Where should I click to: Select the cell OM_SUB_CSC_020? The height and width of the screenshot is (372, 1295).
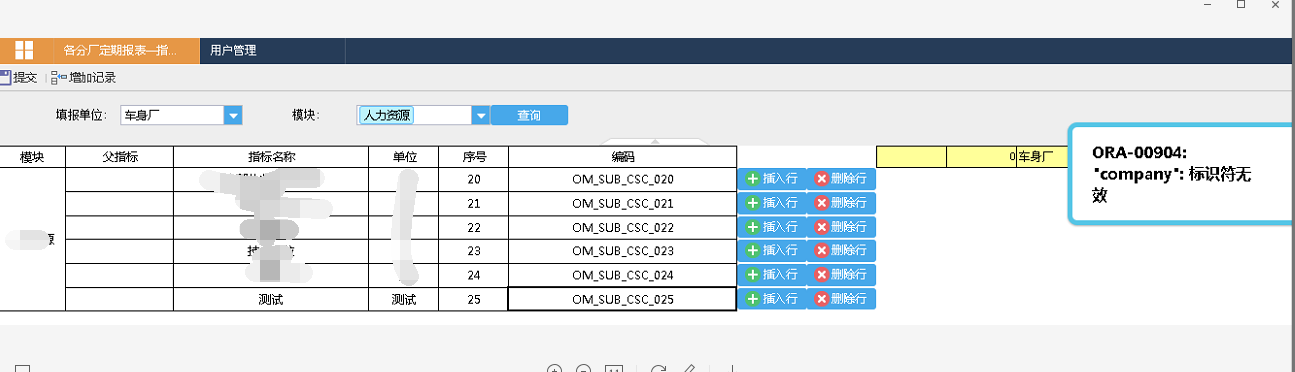[x=622, y=179]
